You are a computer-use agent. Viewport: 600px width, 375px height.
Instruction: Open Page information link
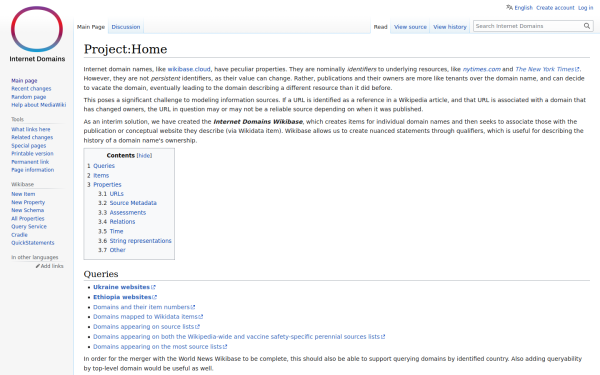click(x=33, y=170)
